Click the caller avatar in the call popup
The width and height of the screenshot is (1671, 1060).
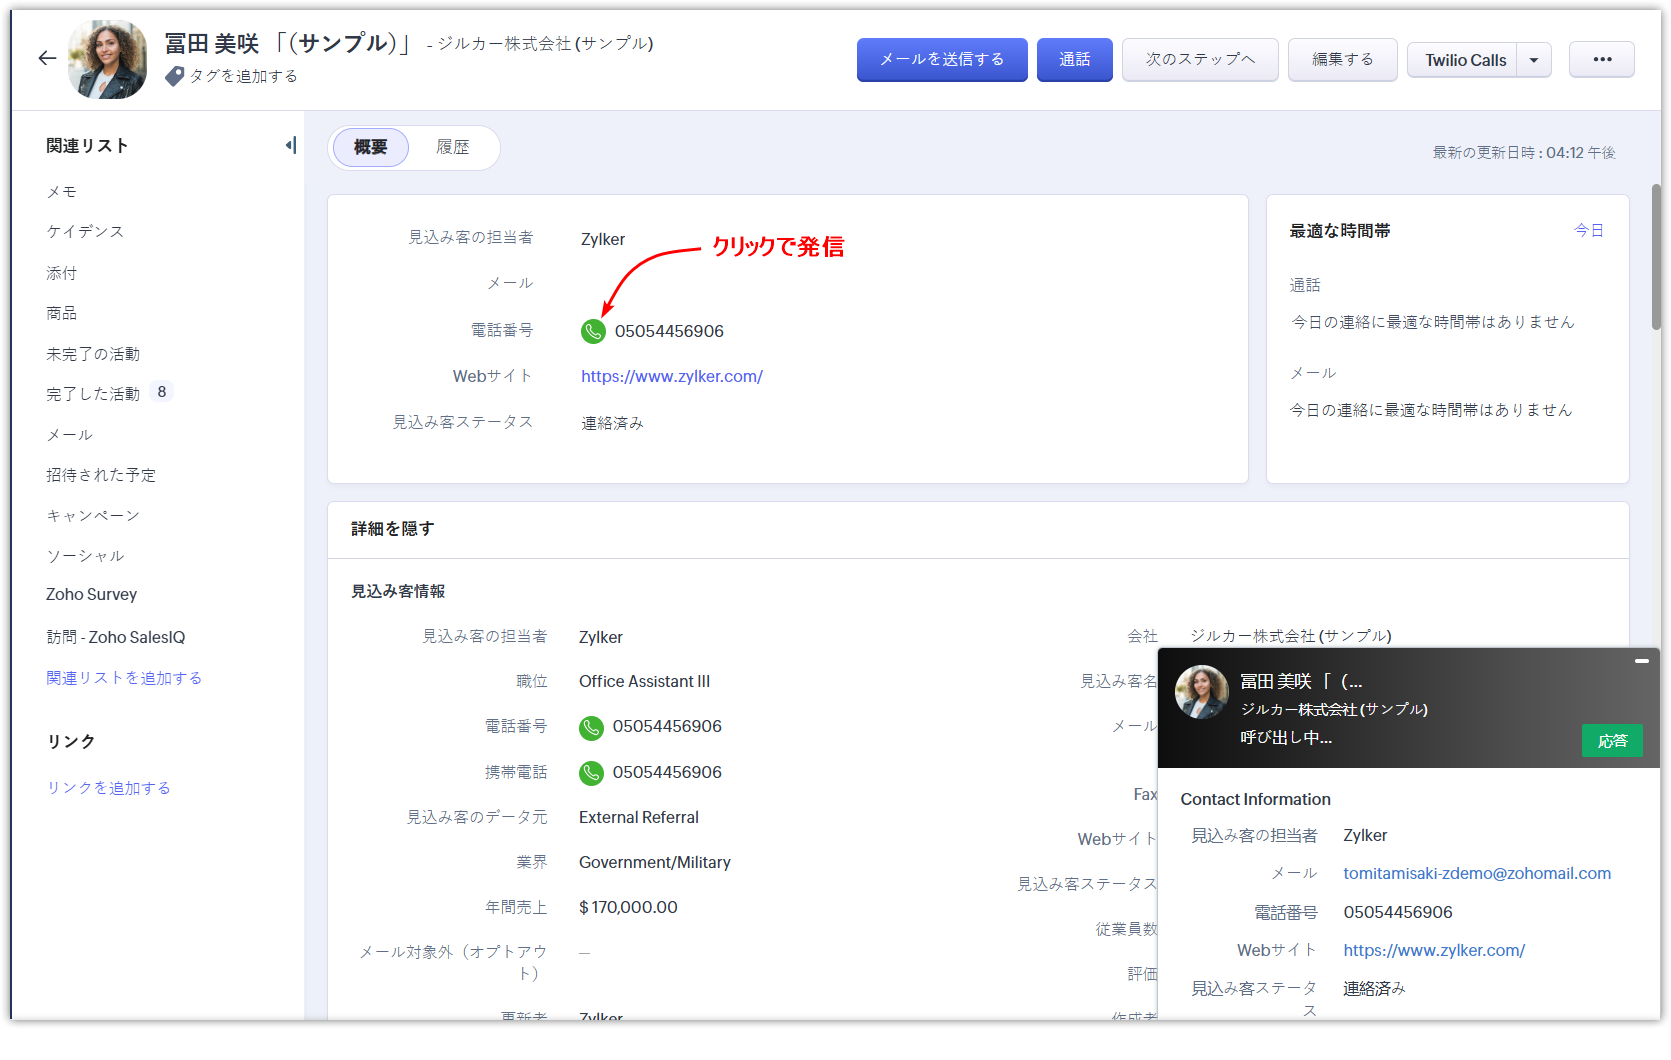1201,692
